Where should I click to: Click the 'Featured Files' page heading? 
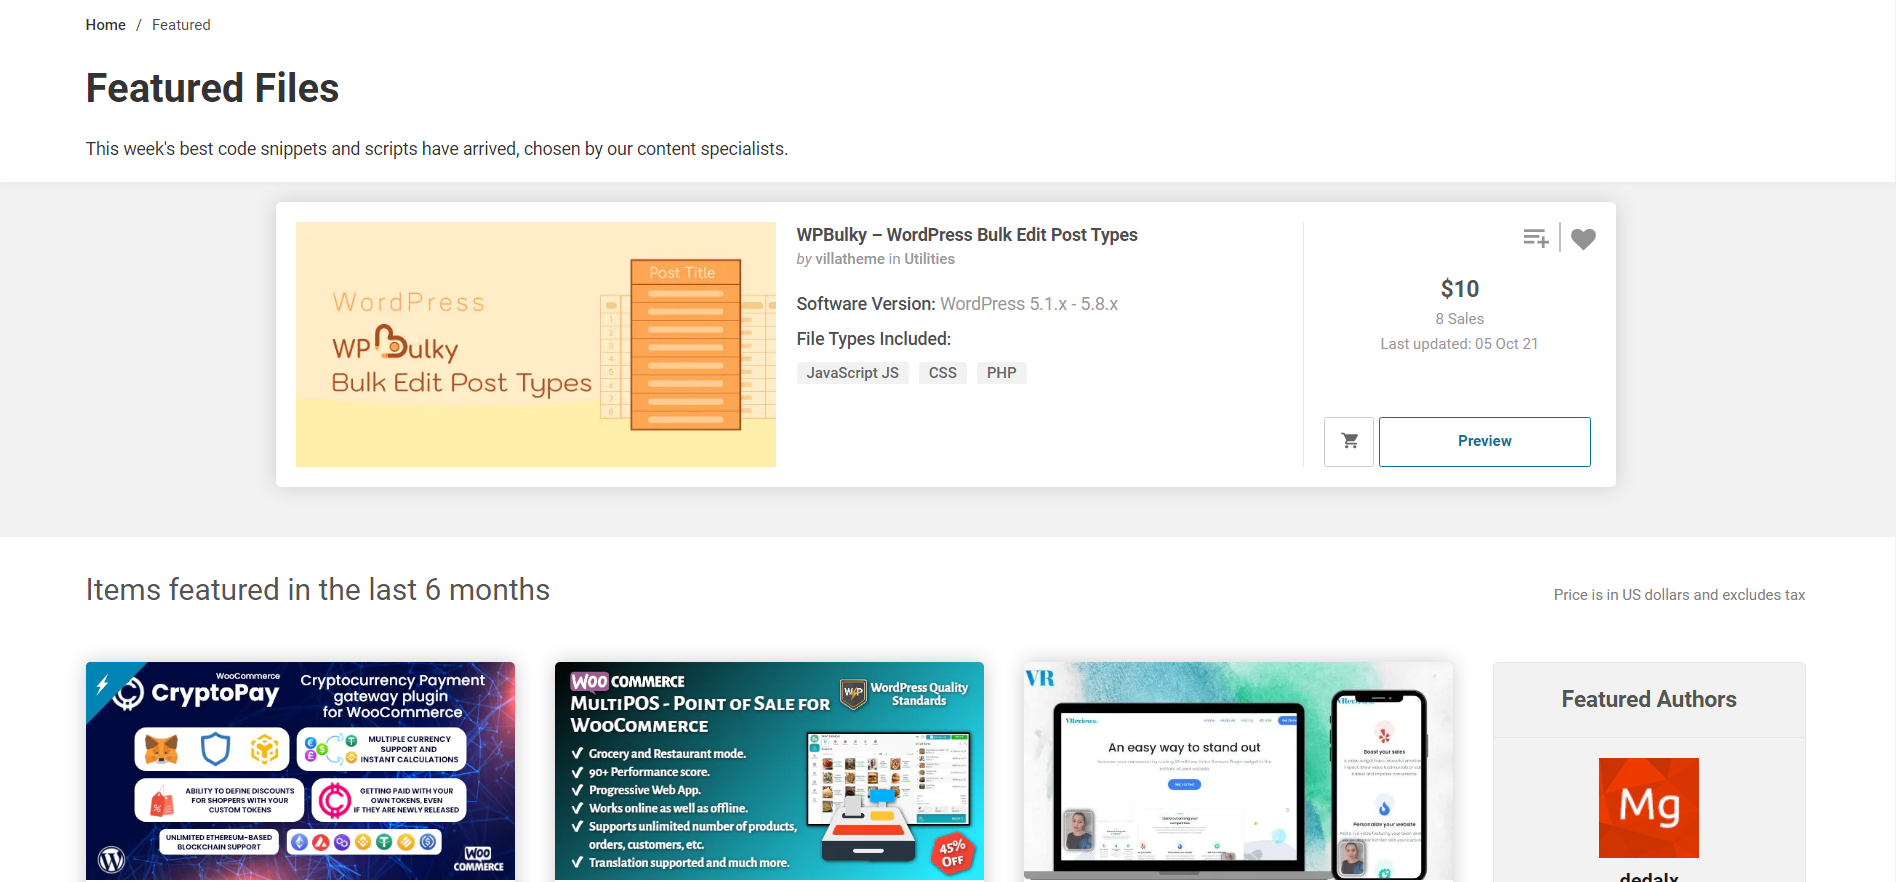click(x=212, y=88)
